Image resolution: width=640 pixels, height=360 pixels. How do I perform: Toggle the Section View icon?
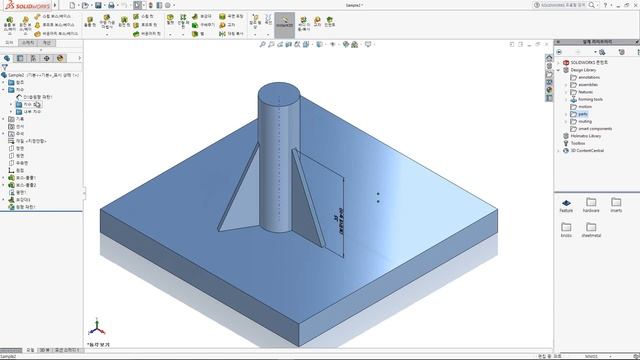click(289, 44)
